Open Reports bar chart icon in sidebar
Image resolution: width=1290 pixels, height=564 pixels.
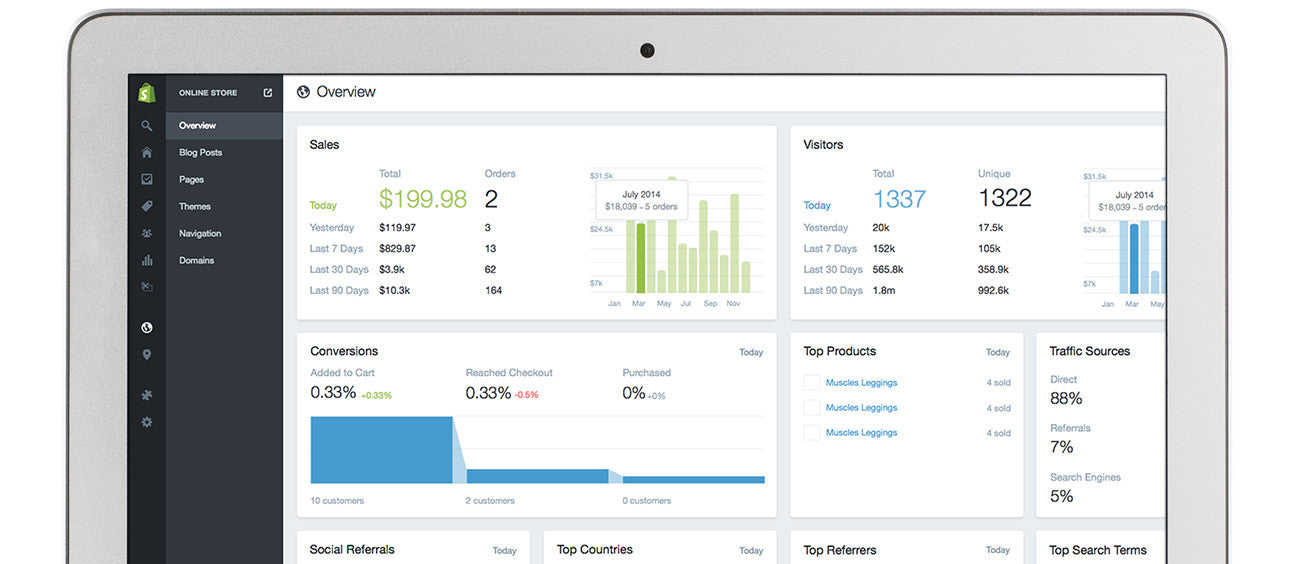coord(147,260)
